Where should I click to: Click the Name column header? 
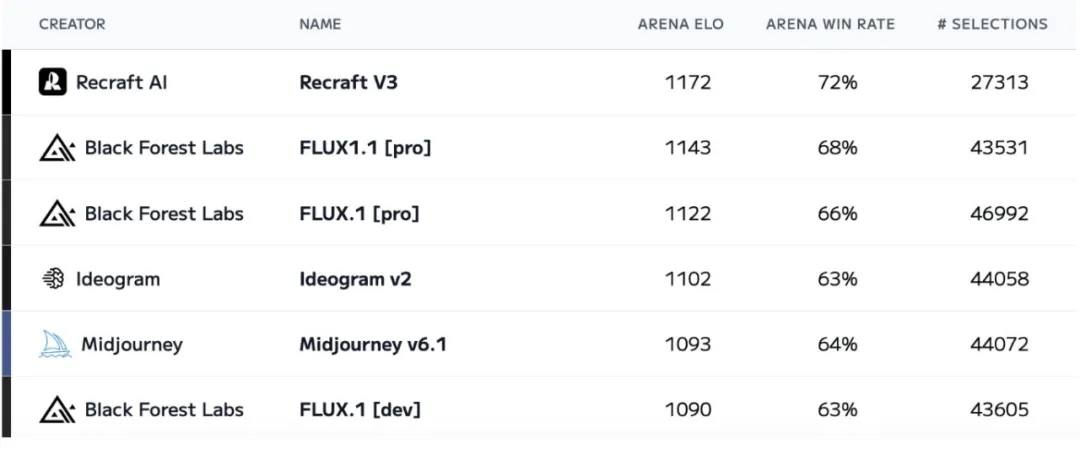[320, 24]
